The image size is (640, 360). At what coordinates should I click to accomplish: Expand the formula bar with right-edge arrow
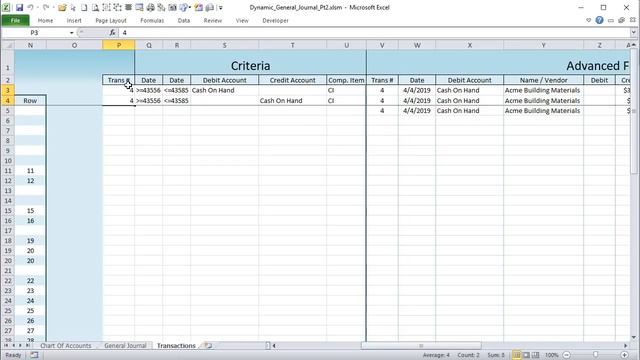tap(633, 33)
